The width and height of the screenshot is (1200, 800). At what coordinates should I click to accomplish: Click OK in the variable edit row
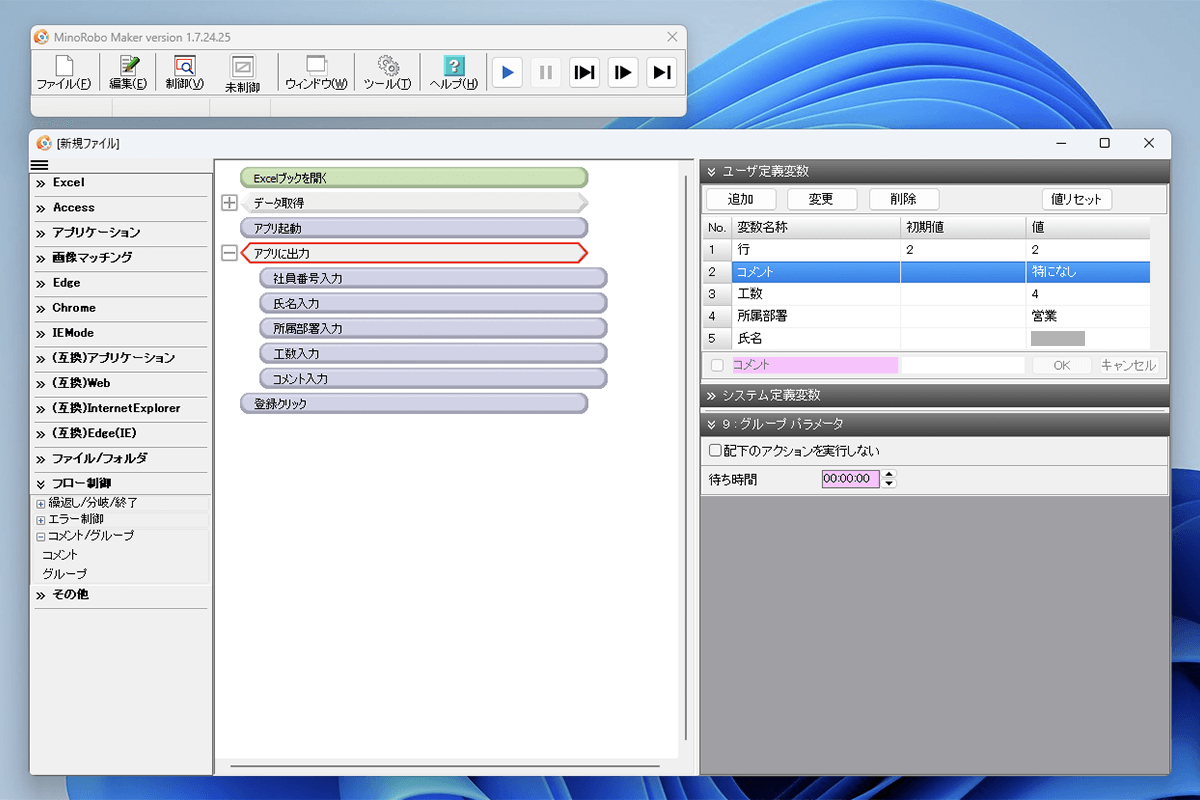point(1062,366)
